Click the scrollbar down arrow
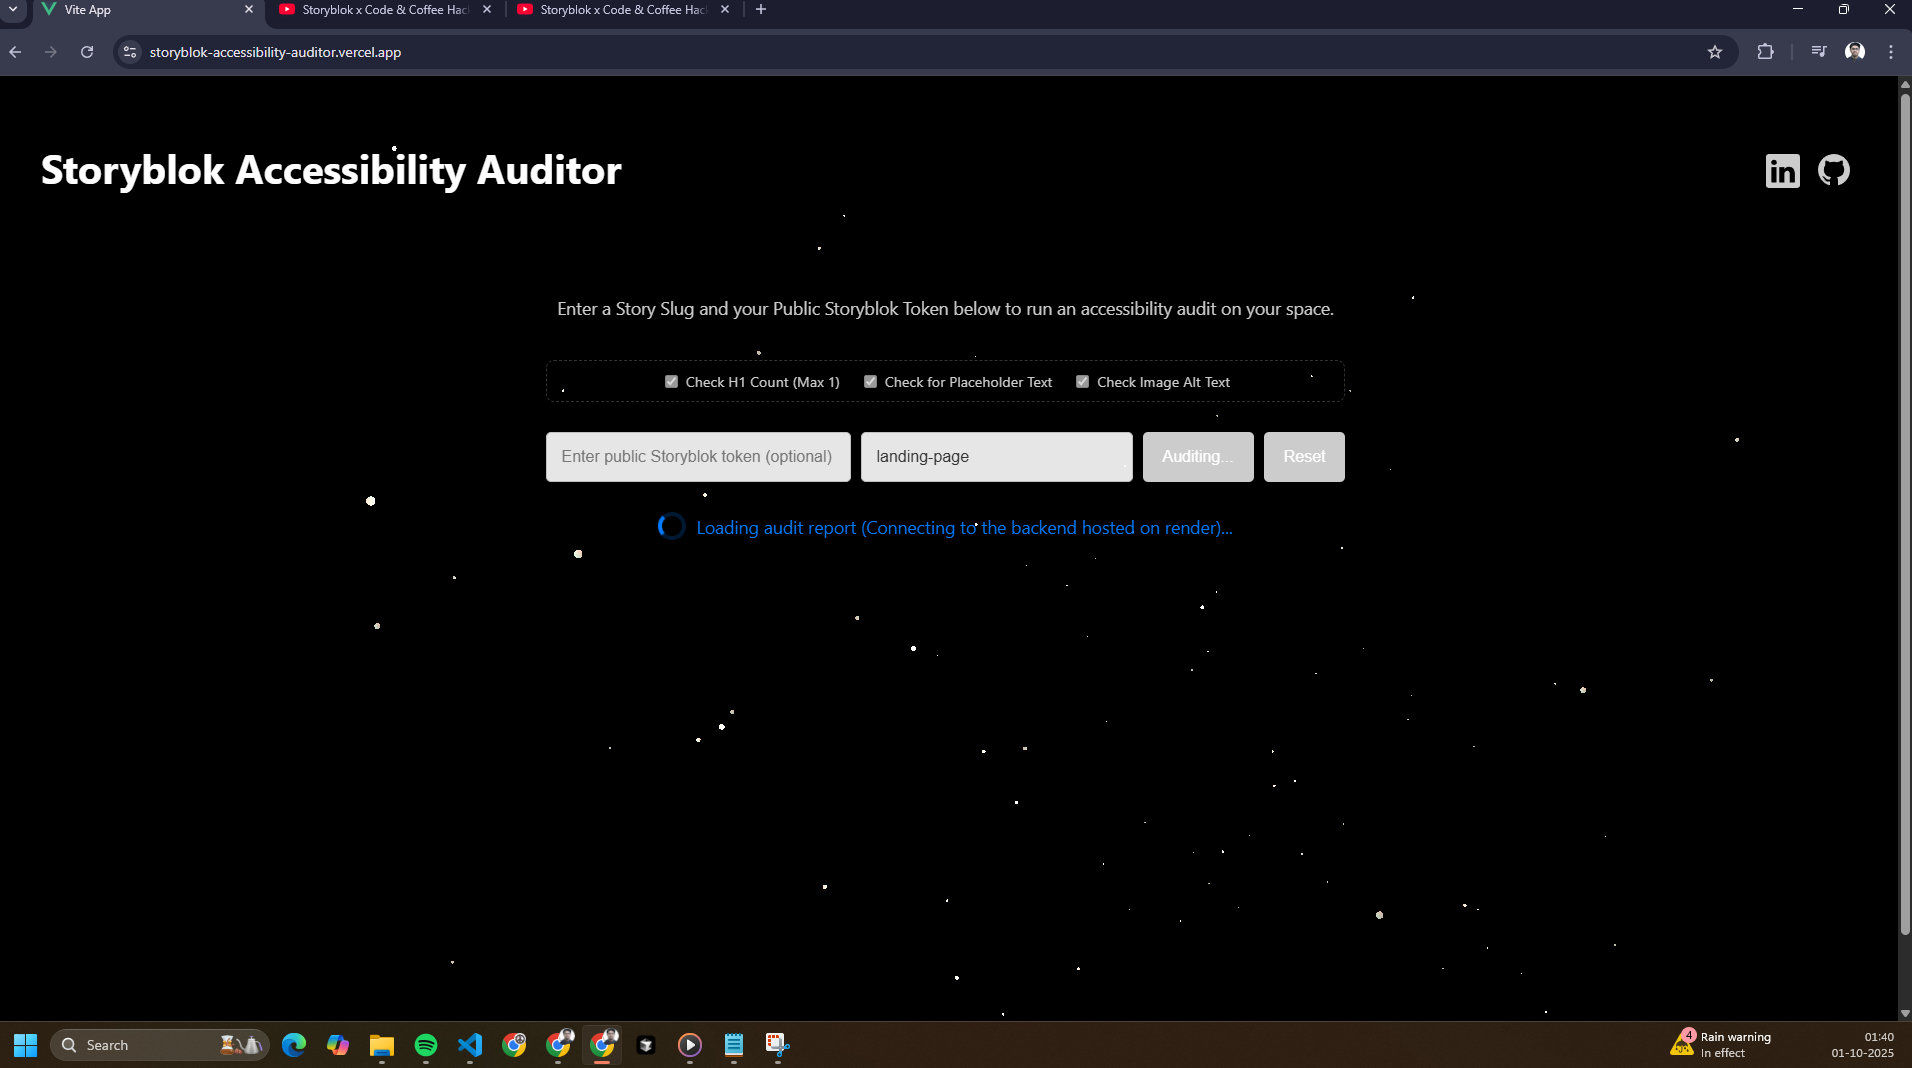Viewport: 1912px width, 1068px height. coord(1905,1013)
